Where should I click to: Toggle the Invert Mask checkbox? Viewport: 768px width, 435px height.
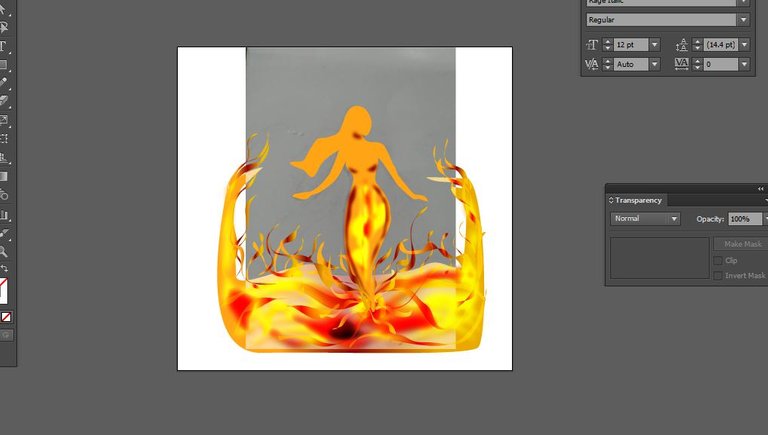pyautogui.click(x=718, y=276)
